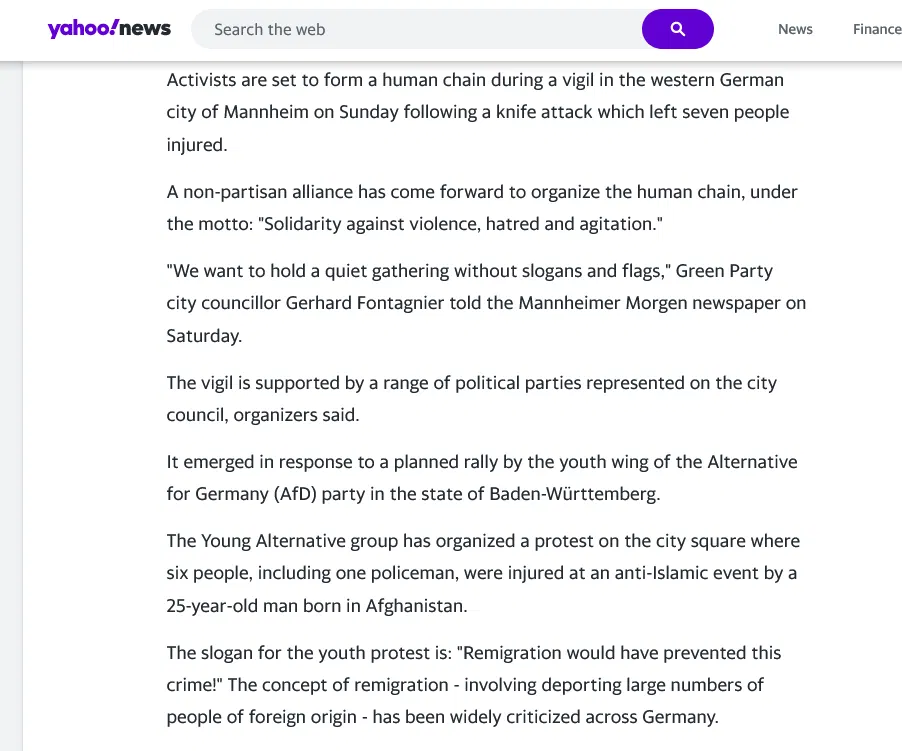Click the text '25-year-old man born in Afghanistan'
This screenshot has height=751, width=902.
[x=316, y=606]
